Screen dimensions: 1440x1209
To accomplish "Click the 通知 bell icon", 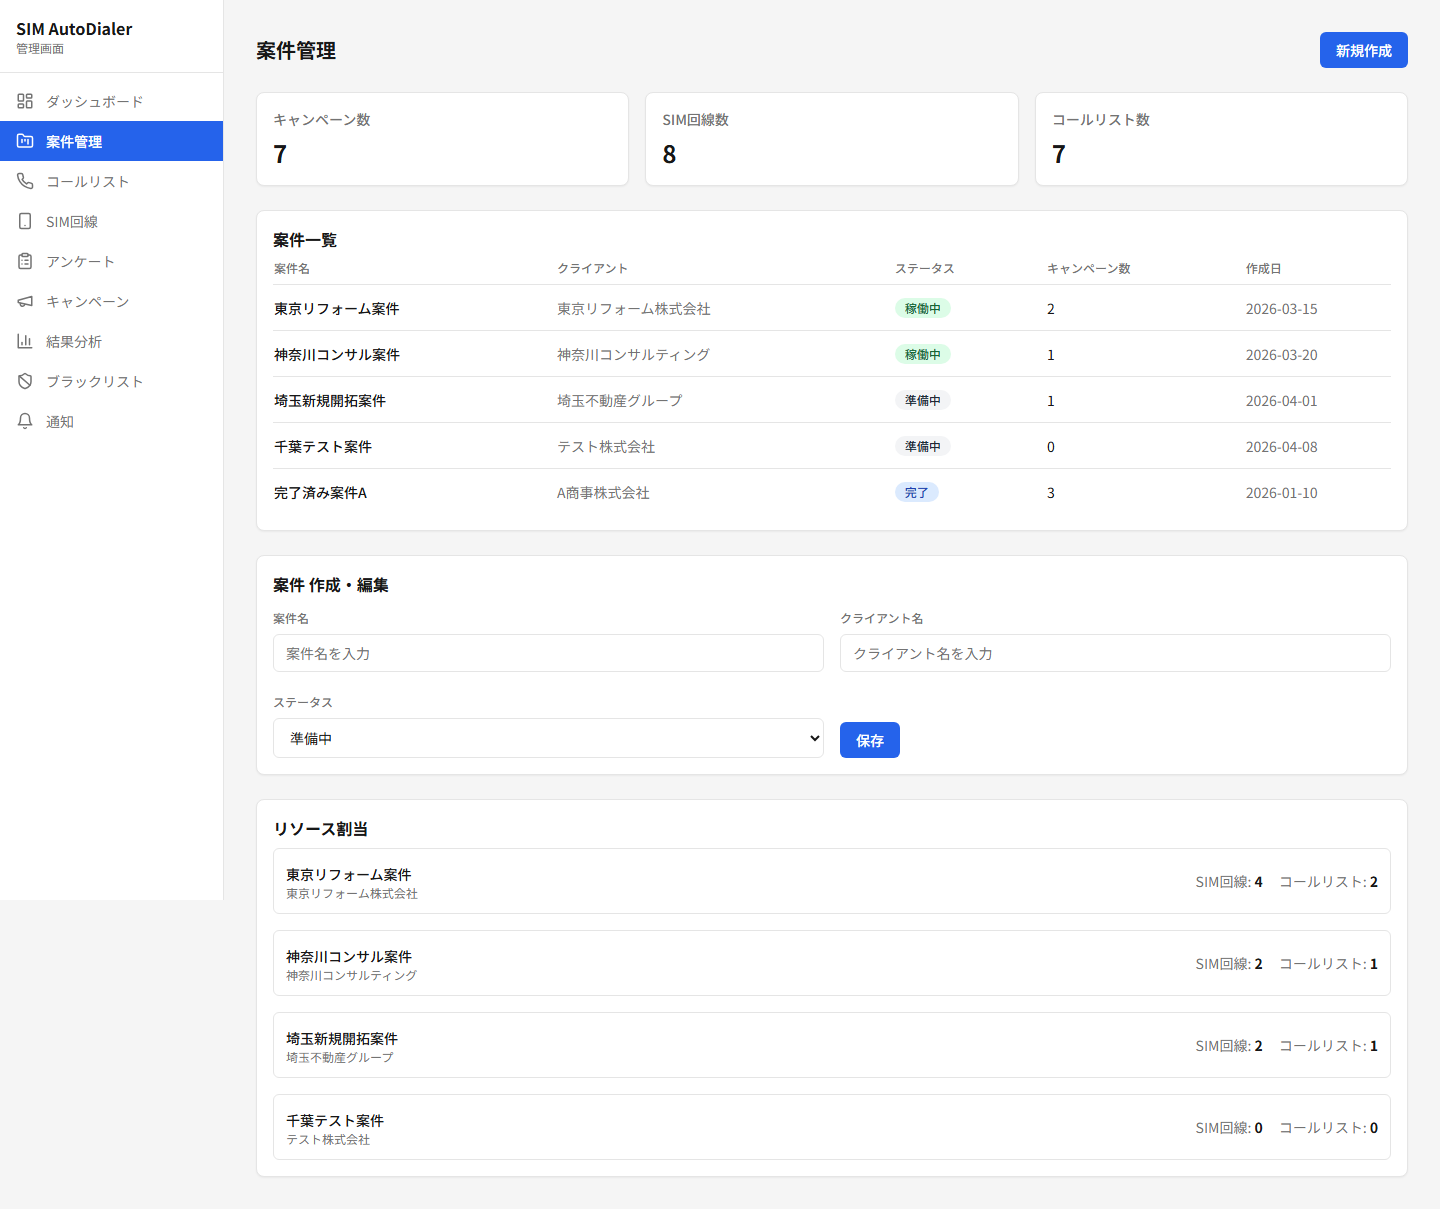I will pos(25,421).
